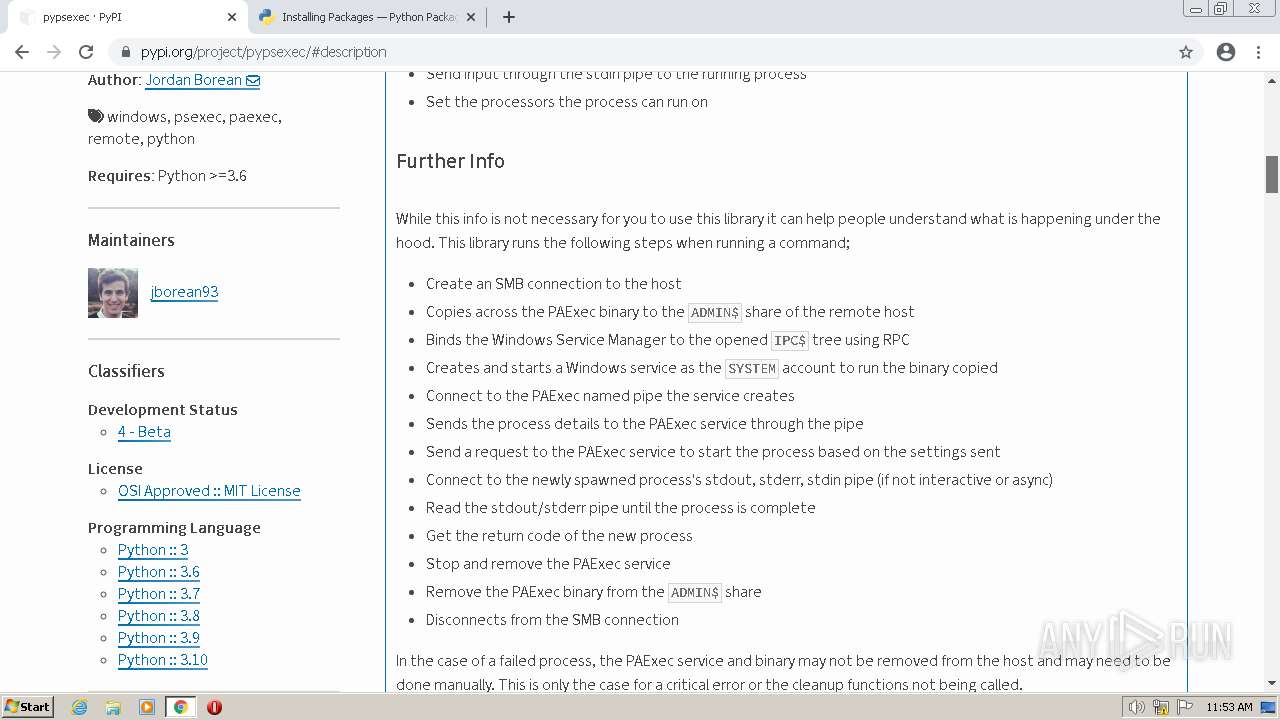1280x720 pixels.
Task: Click 'Requires: Python >=3.6' text
Action: point(167,176)
